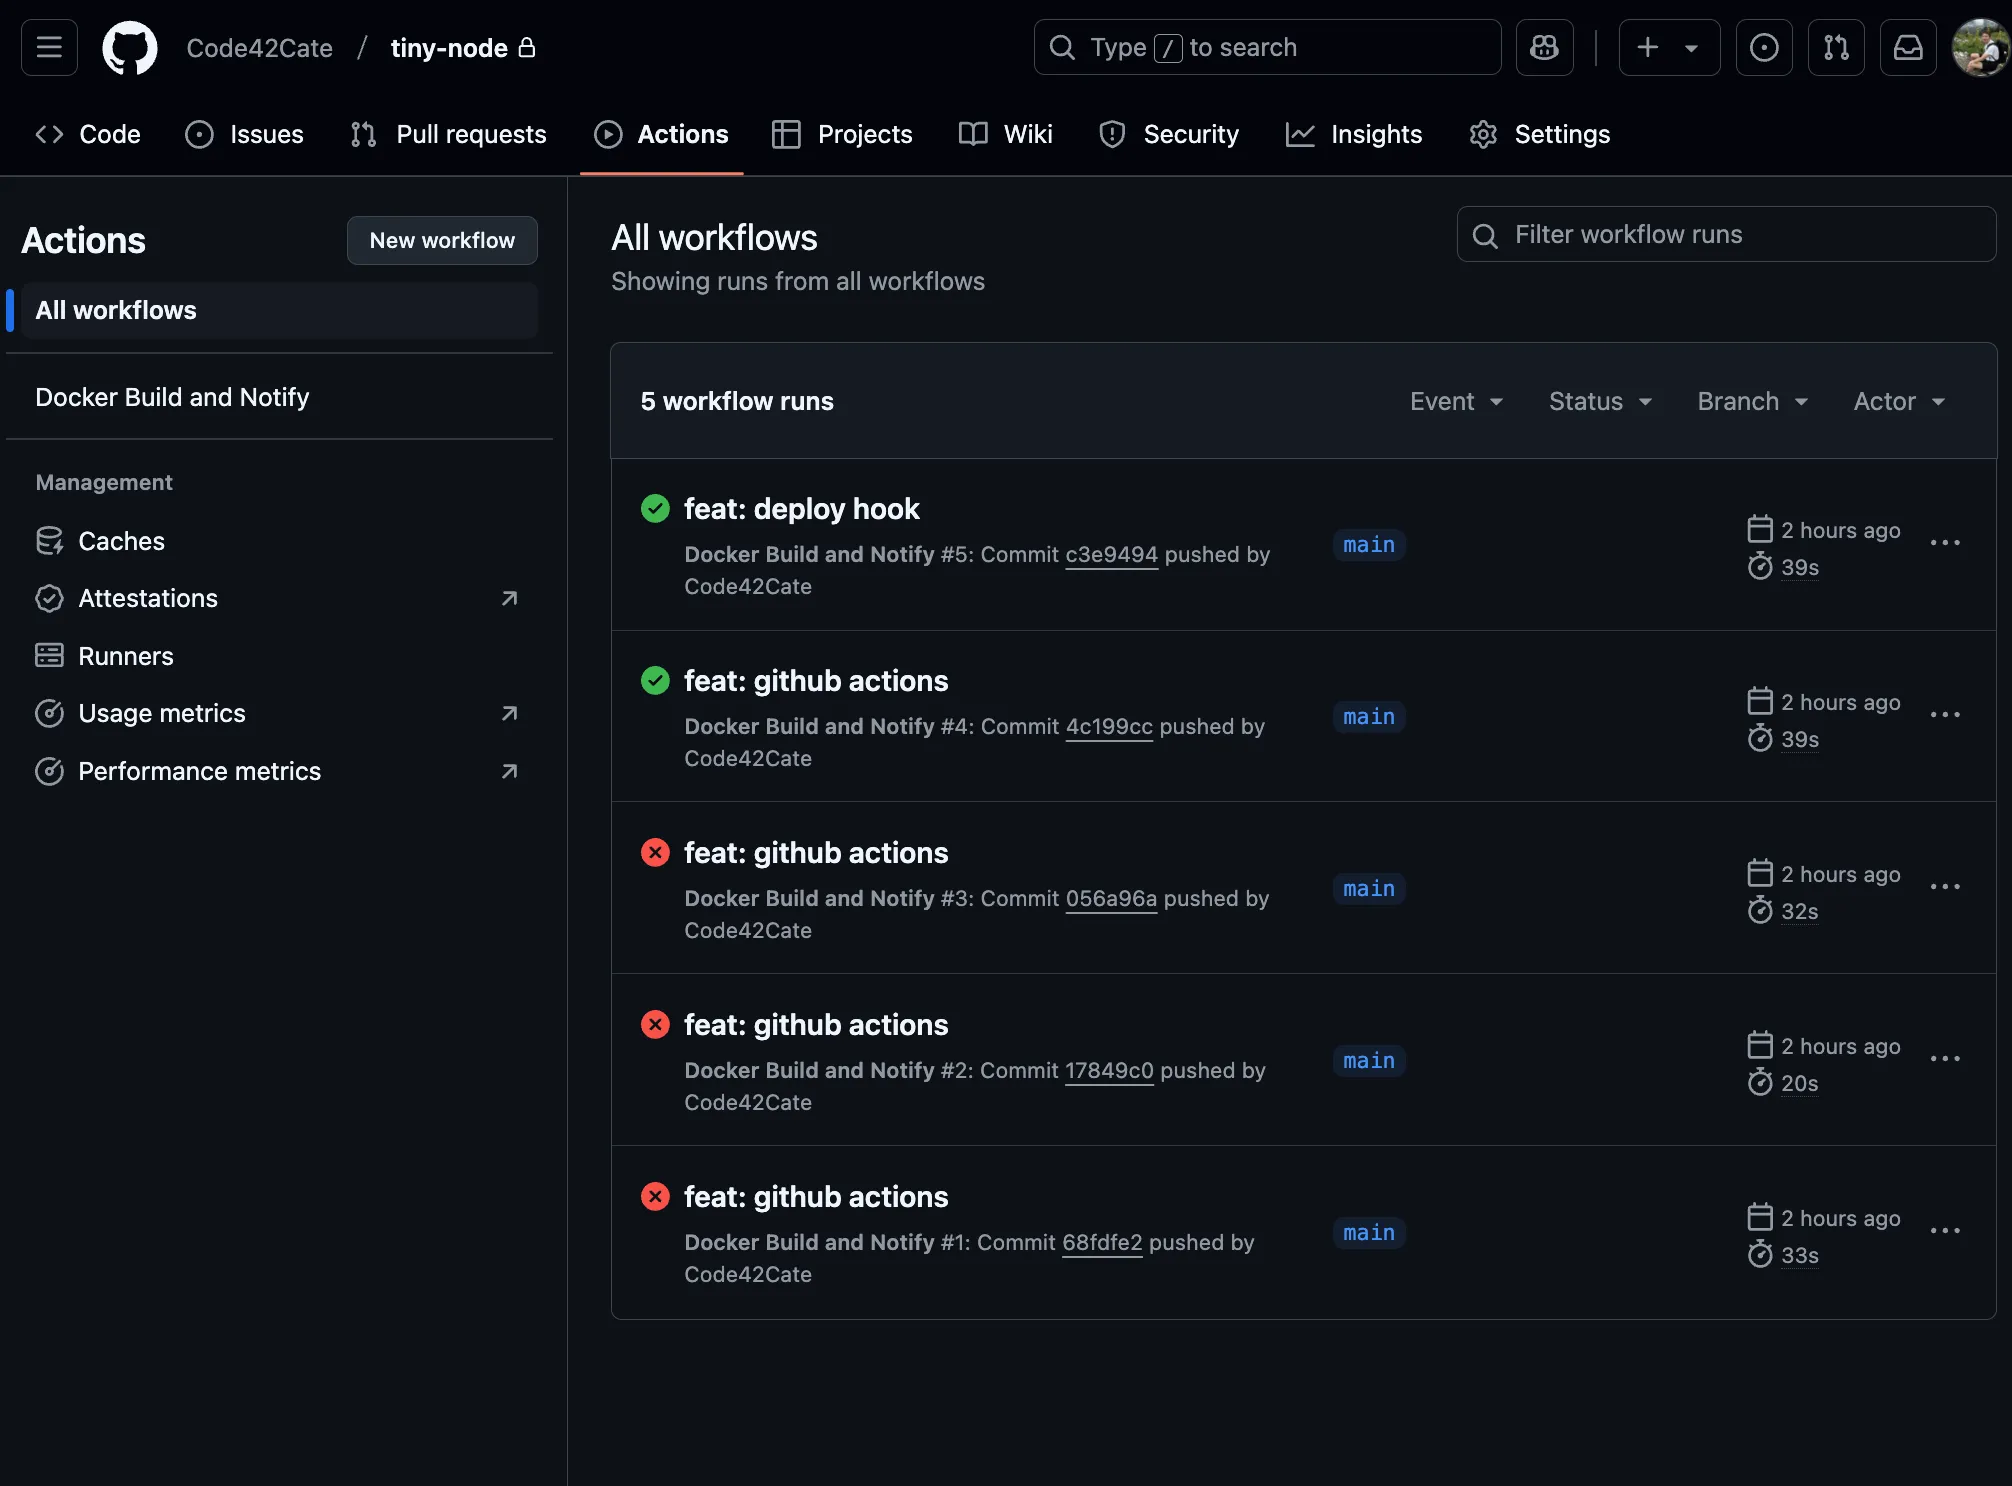Open Usage metrics via its external-link arrow
2012x1486 pixels.
(x=509, y=713)
